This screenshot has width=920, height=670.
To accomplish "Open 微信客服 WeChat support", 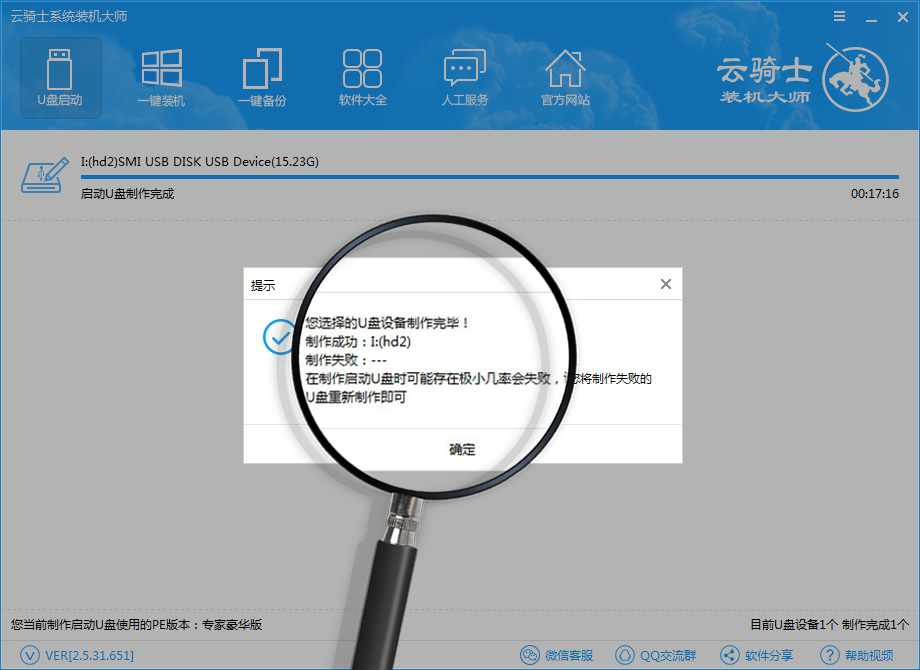I will click(569, 655).
